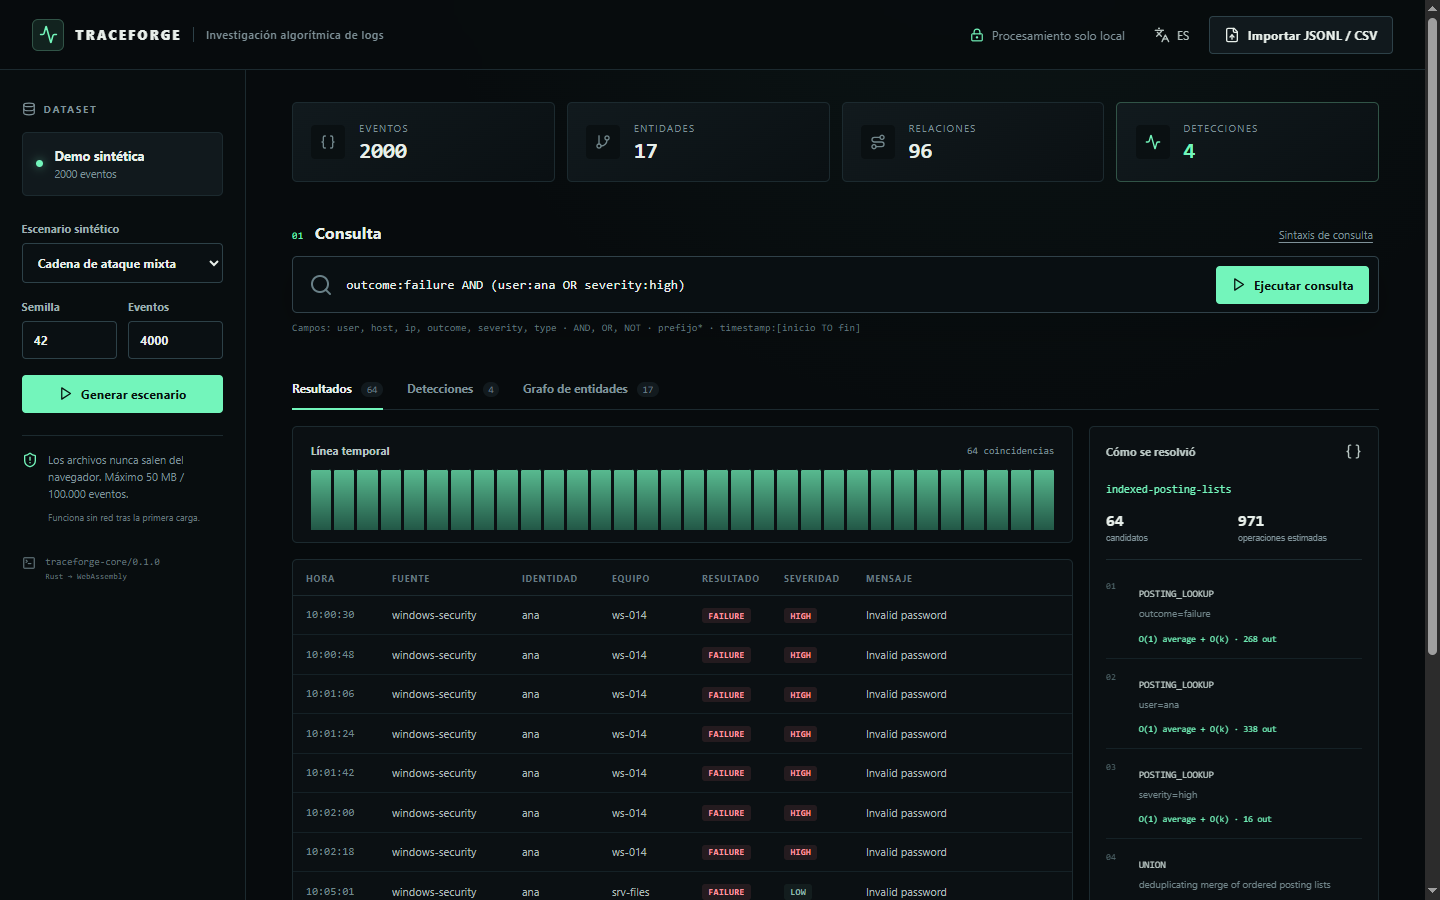Click the FUENTE column header
This screenshot has height=900, width=1440.
pyautogui.click(x=411, y=579)
